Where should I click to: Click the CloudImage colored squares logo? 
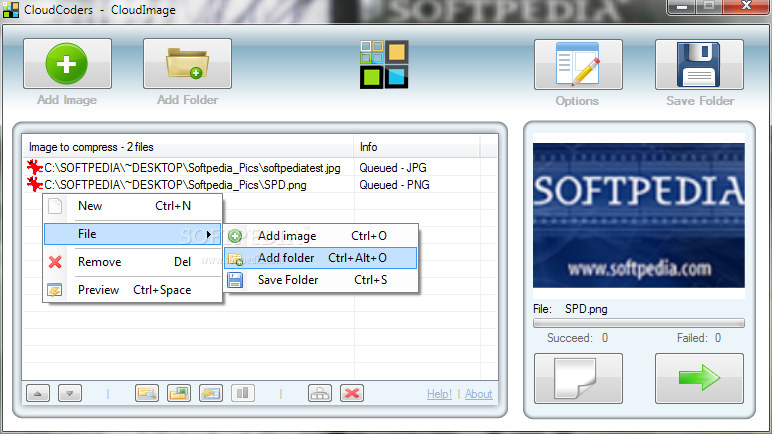click(x=384, y=65)
